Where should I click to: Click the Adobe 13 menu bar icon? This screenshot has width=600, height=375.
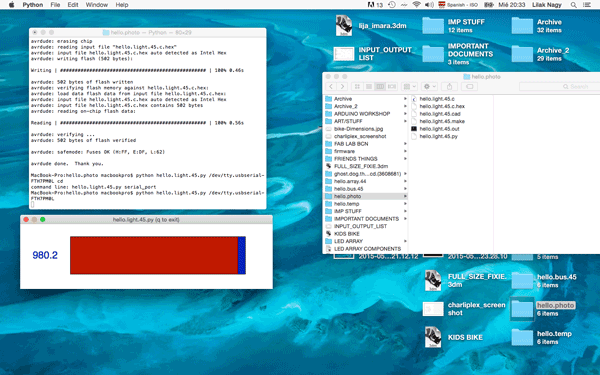click(x=375, y=5)
